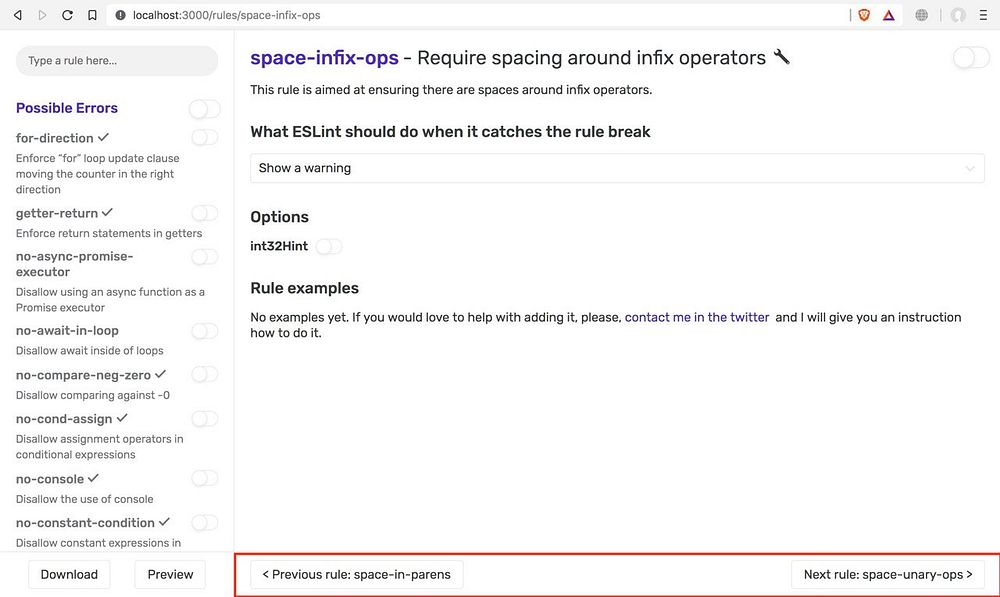Click the globe icon in browser toolbar
This screenshot has height=597, width=1000.
click(x=922, y=15)
